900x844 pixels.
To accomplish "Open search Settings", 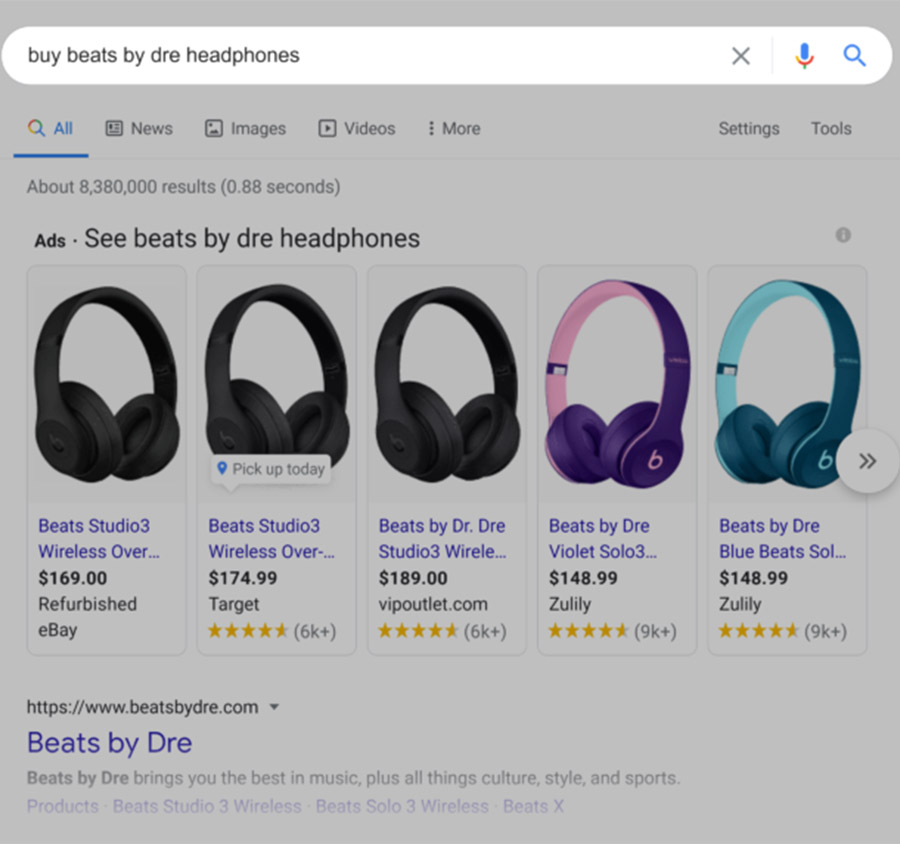I will click(749, 129).
